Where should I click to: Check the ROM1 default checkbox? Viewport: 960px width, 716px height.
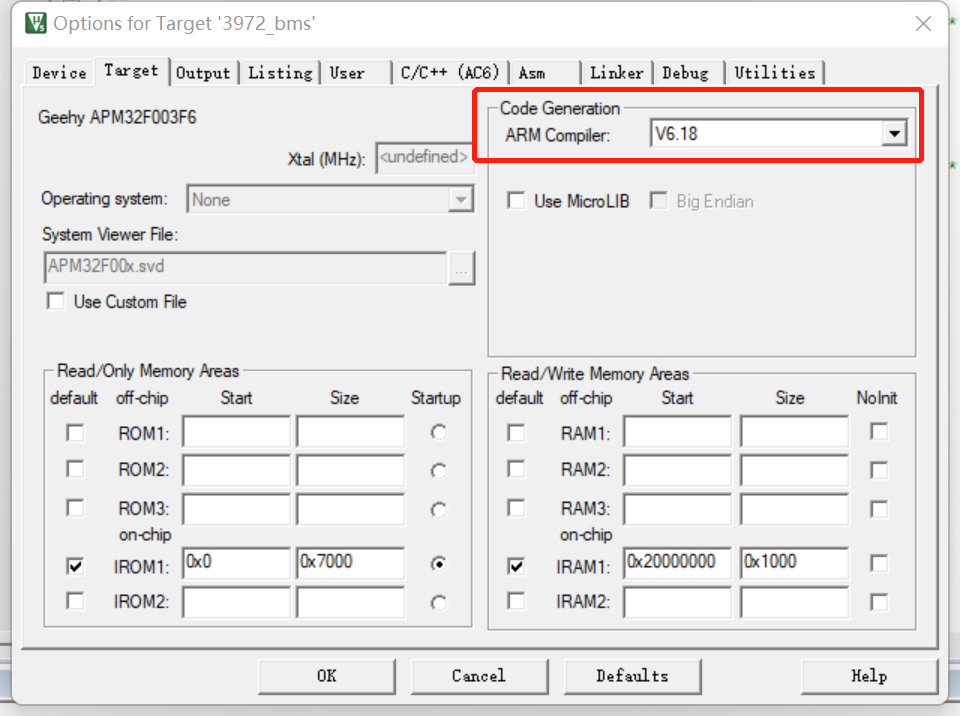point(75,433)
